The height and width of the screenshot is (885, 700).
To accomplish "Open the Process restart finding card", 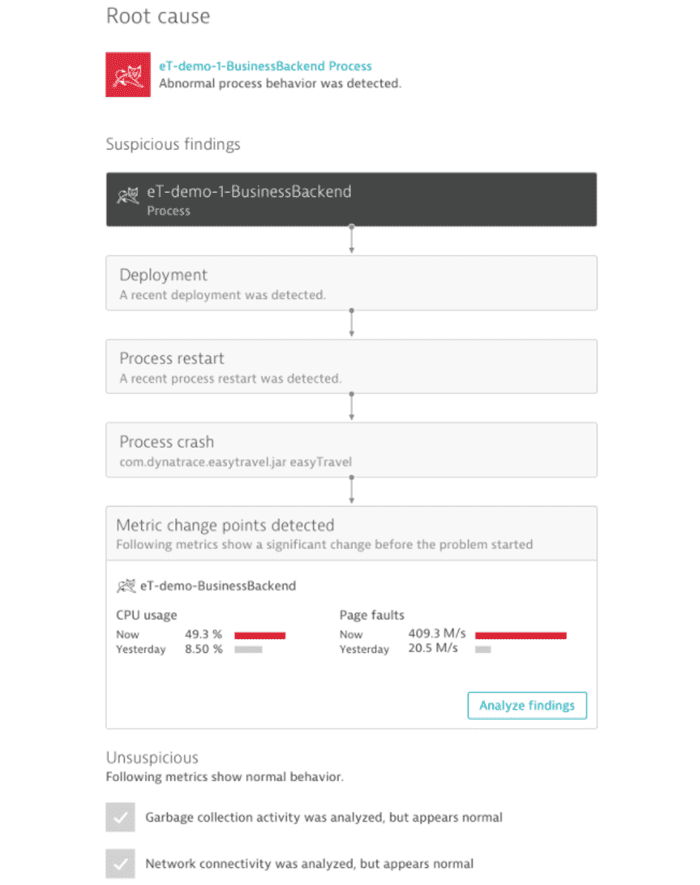I will coord(351,366).
